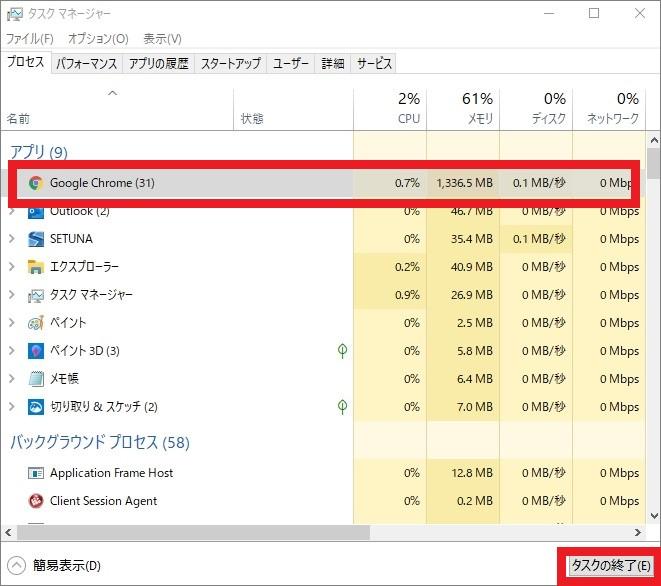Click the アプリ (9) group heading
The width and height of the screenshot is (661, 586).
click(38, 152)
